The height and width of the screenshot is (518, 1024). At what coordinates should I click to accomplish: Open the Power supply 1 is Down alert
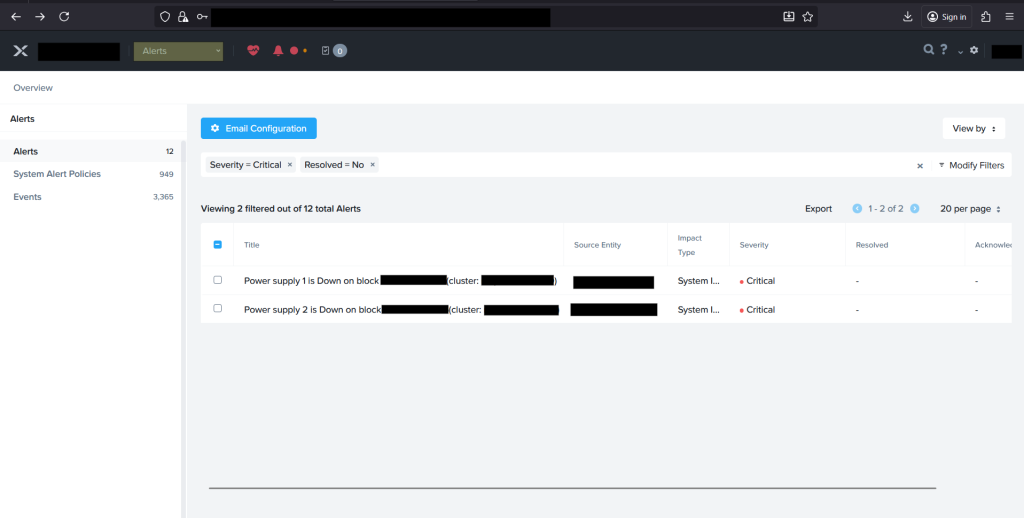pos(400,281)
